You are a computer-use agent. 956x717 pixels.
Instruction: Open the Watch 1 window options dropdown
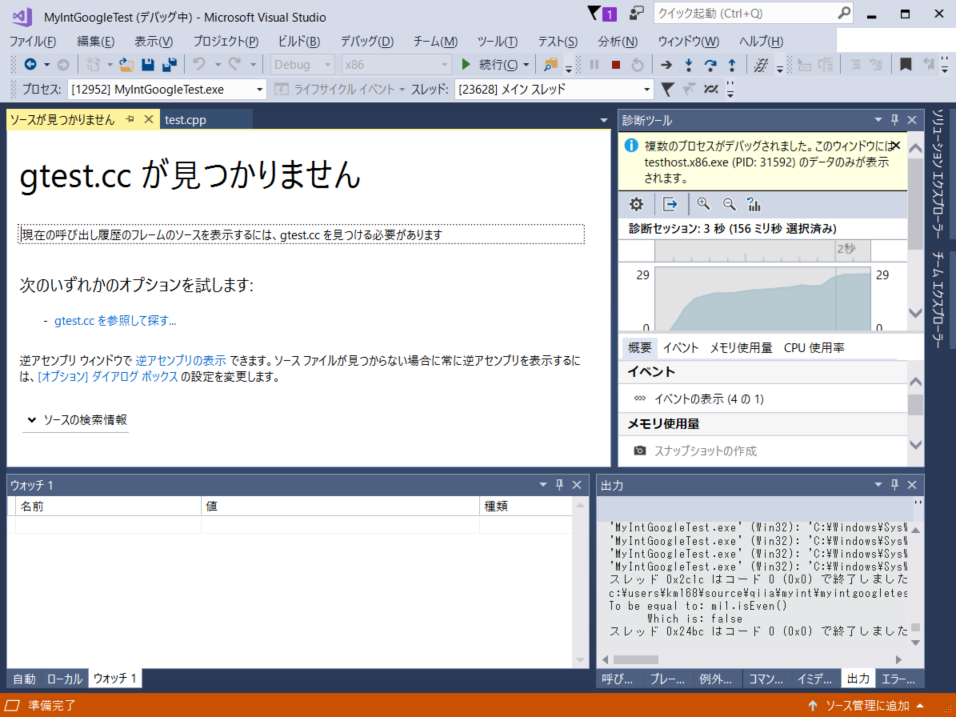coord(543,485)
